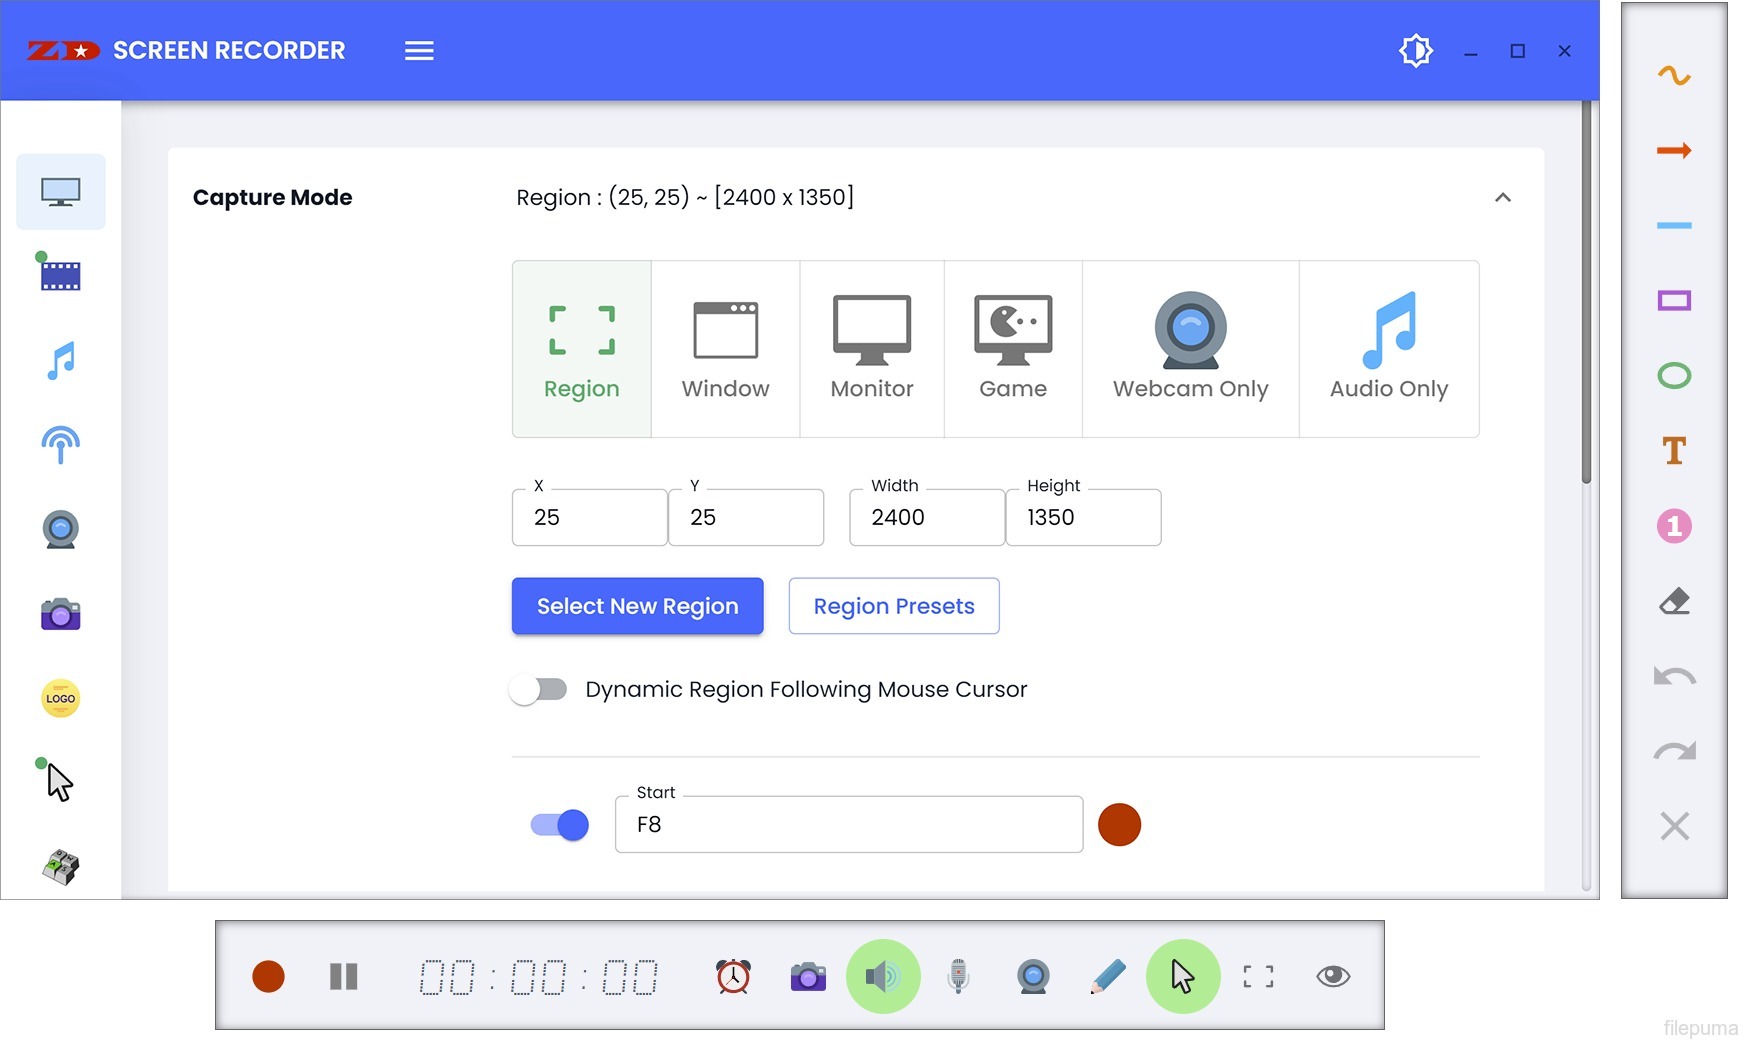Open the LOGO watermark settings in sidebar
Image resolution: width=1750 pixels, height=1050 pixels.
(60, 698)
